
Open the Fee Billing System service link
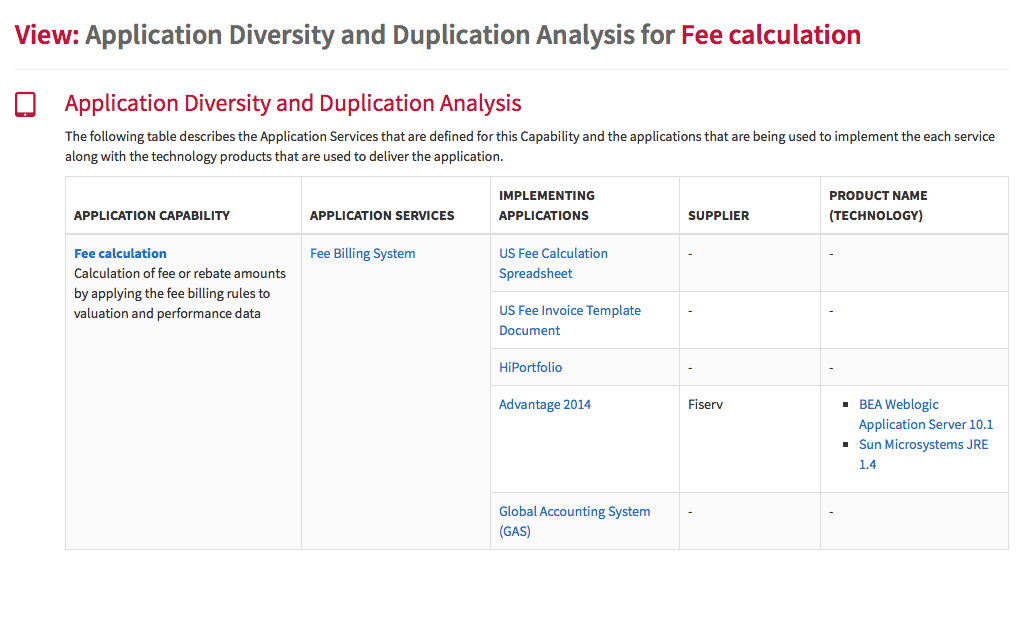(x=362, y=253)
